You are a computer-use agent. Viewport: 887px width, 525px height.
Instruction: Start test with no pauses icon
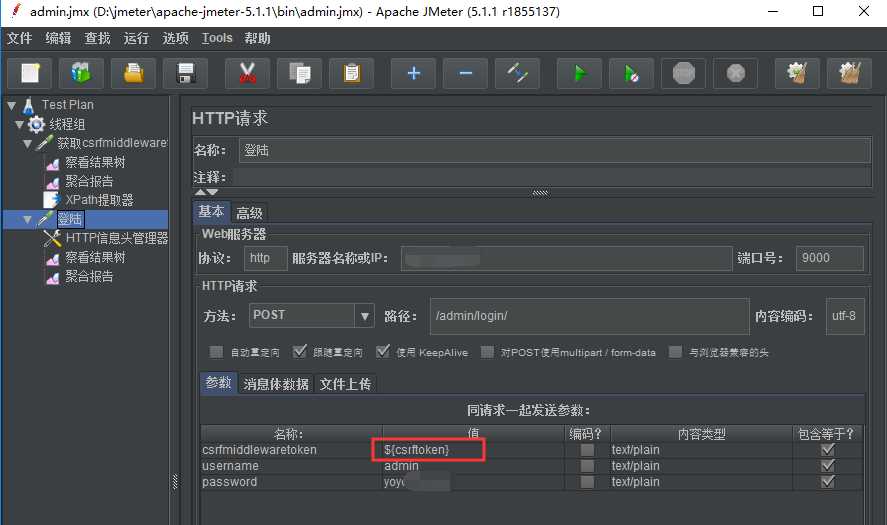[x=631, y=74]
